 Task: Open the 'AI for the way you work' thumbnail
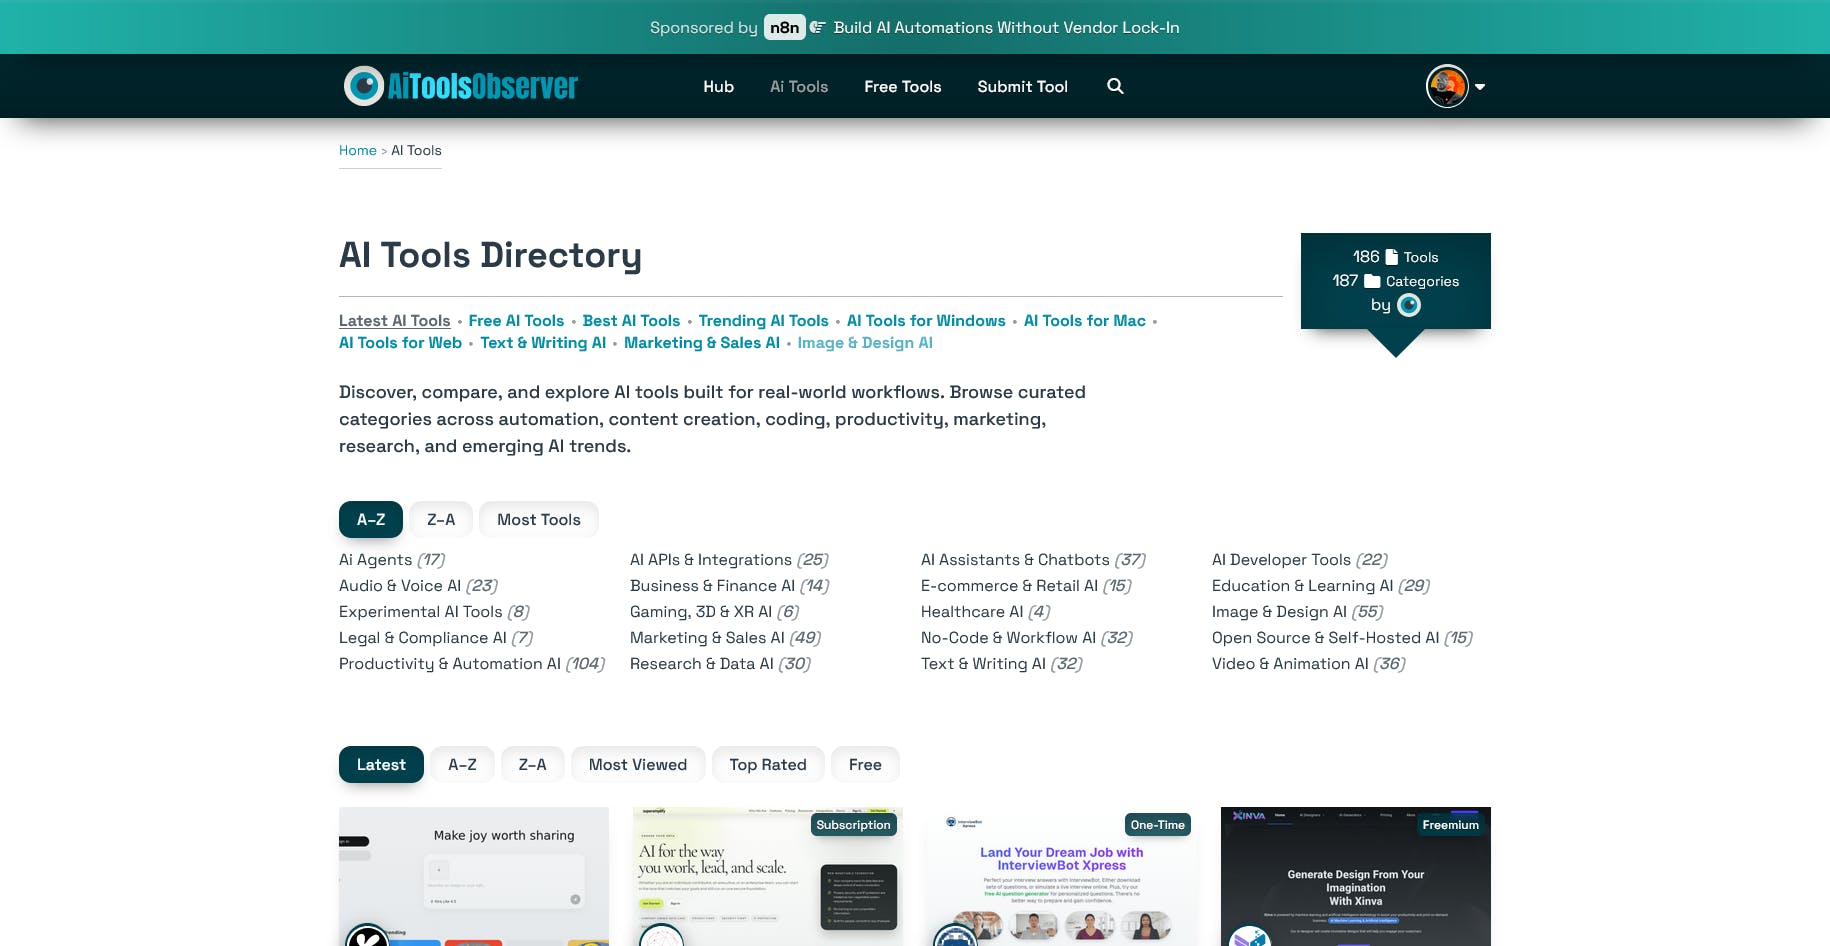point(768,876)
